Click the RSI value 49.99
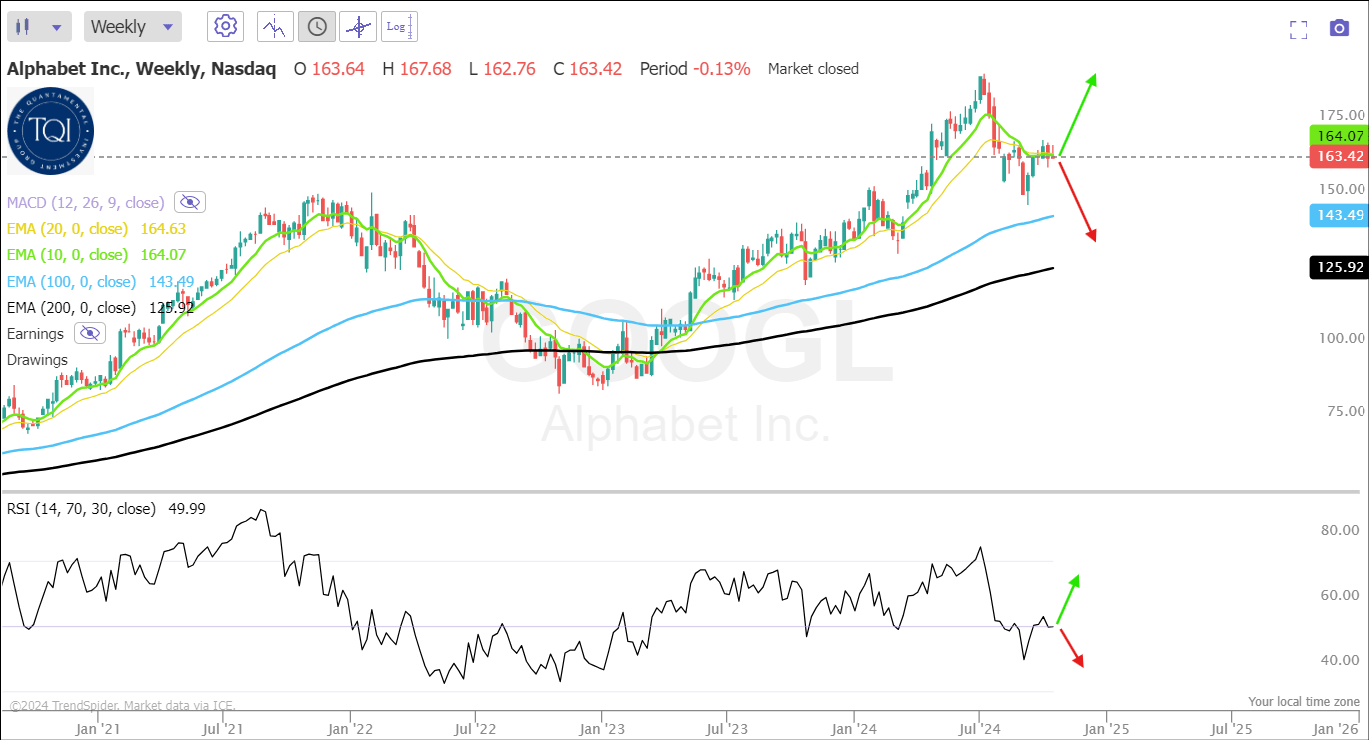This screenshot has height=740, width=1369. [187, 509]
